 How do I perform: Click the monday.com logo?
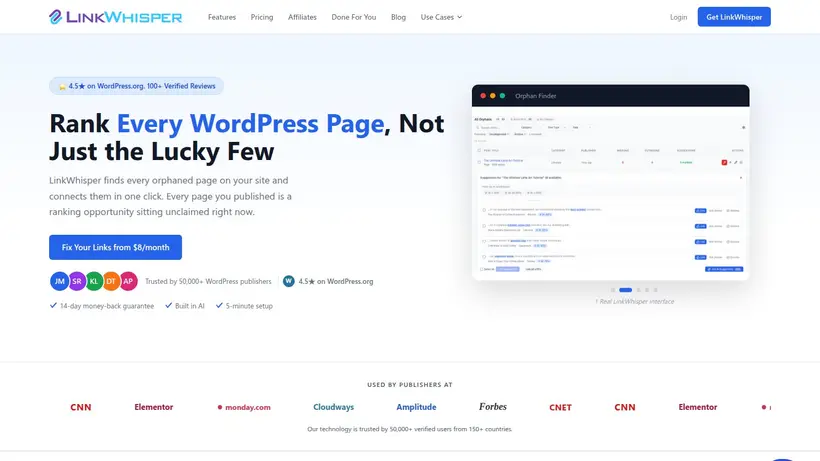(244, 407)
